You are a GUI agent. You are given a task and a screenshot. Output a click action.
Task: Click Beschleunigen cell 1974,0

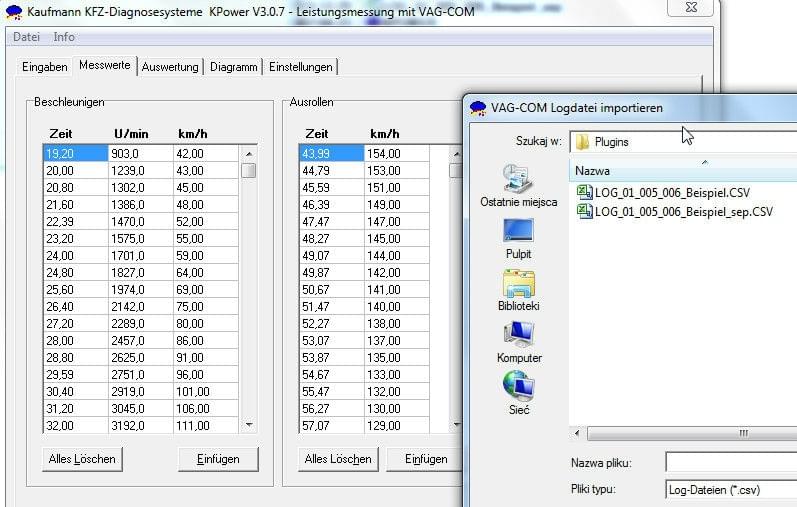[141, 290]
